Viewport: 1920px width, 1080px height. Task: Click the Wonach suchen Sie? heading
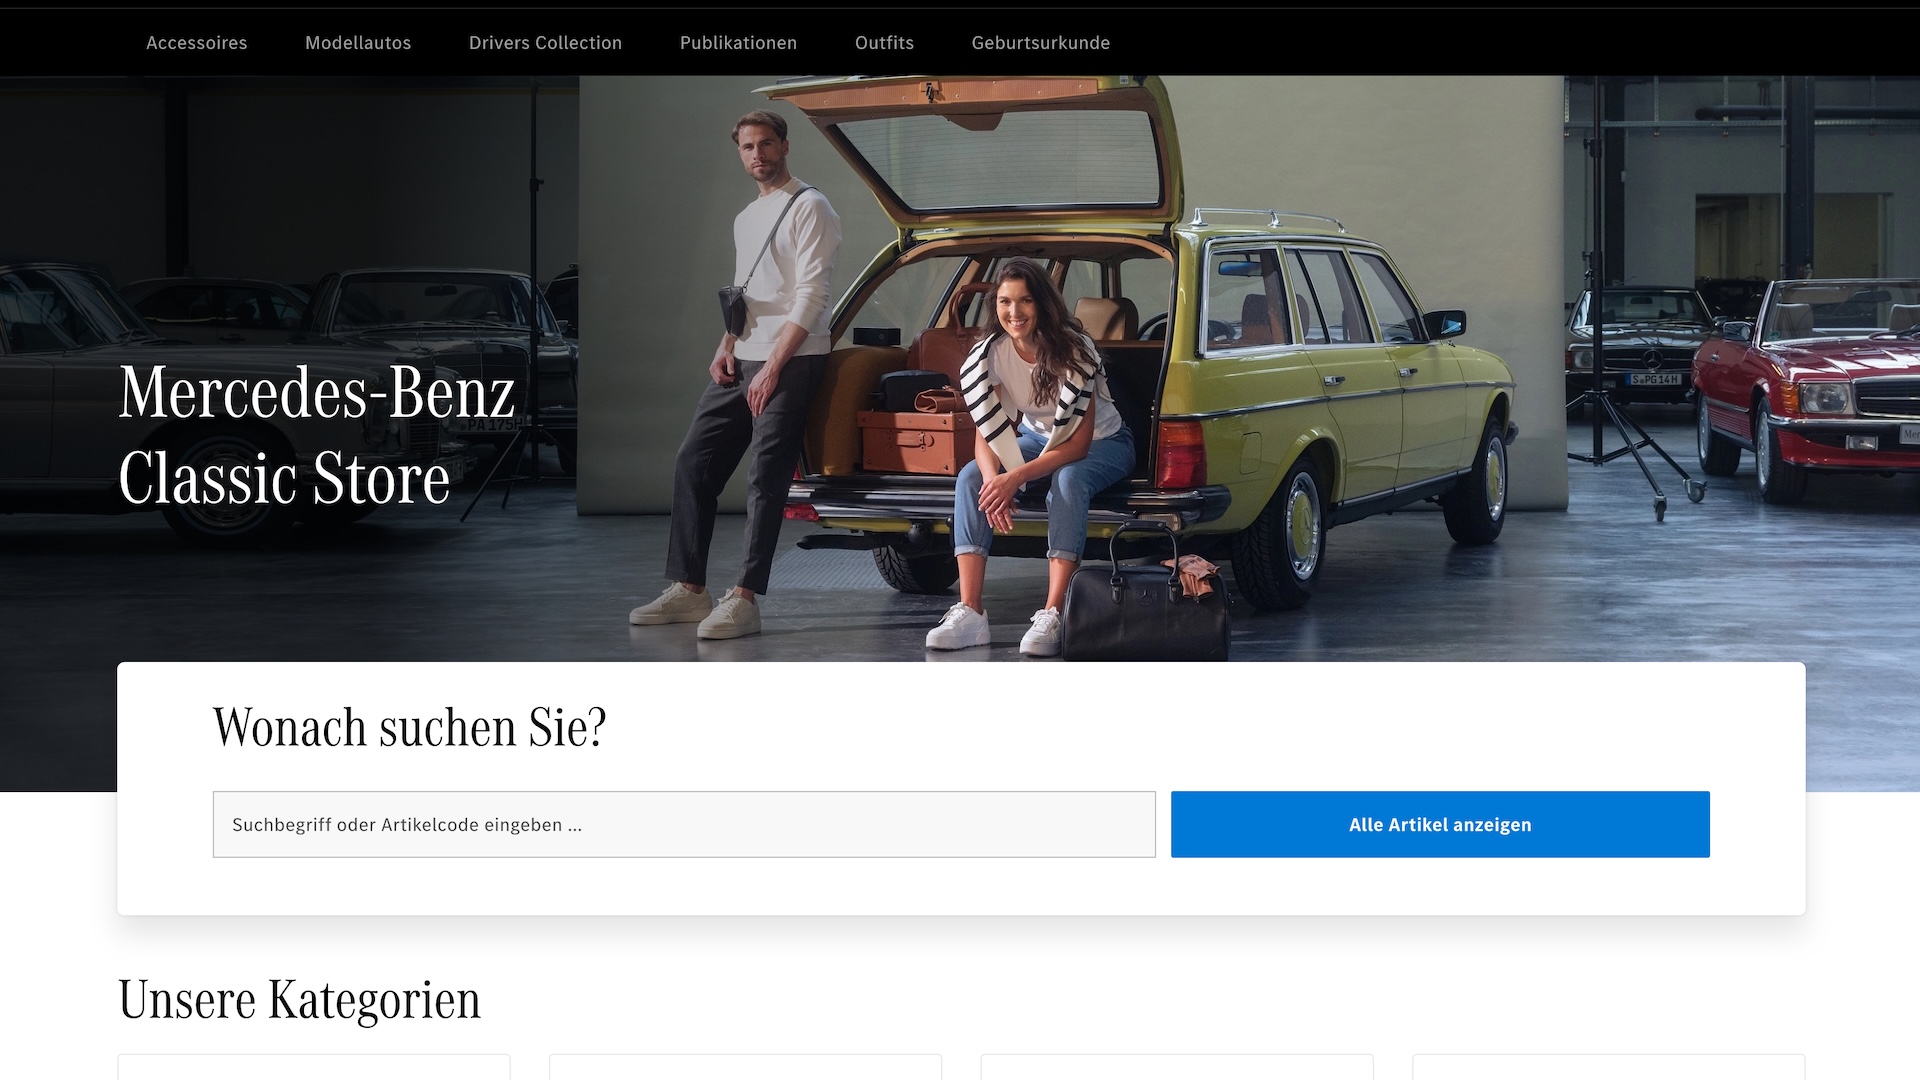click(x=410, y=727)
